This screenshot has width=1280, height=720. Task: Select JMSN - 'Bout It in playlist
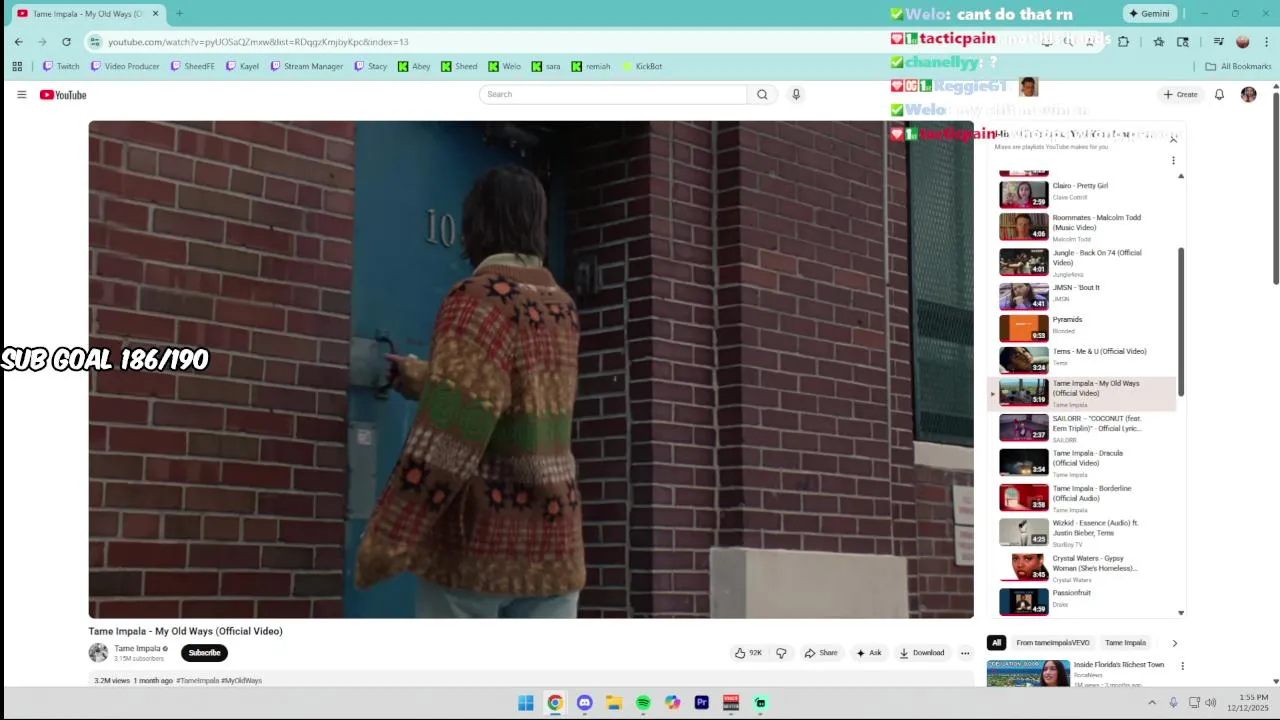pos(1082,296)
